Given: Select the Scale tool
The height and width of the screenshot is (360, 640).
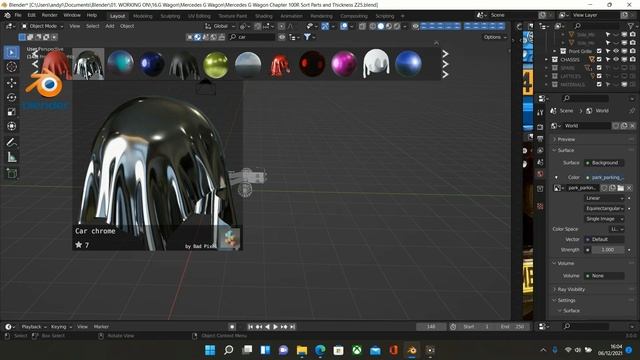Looking at the screenshot, I should [x=11, y=111].
